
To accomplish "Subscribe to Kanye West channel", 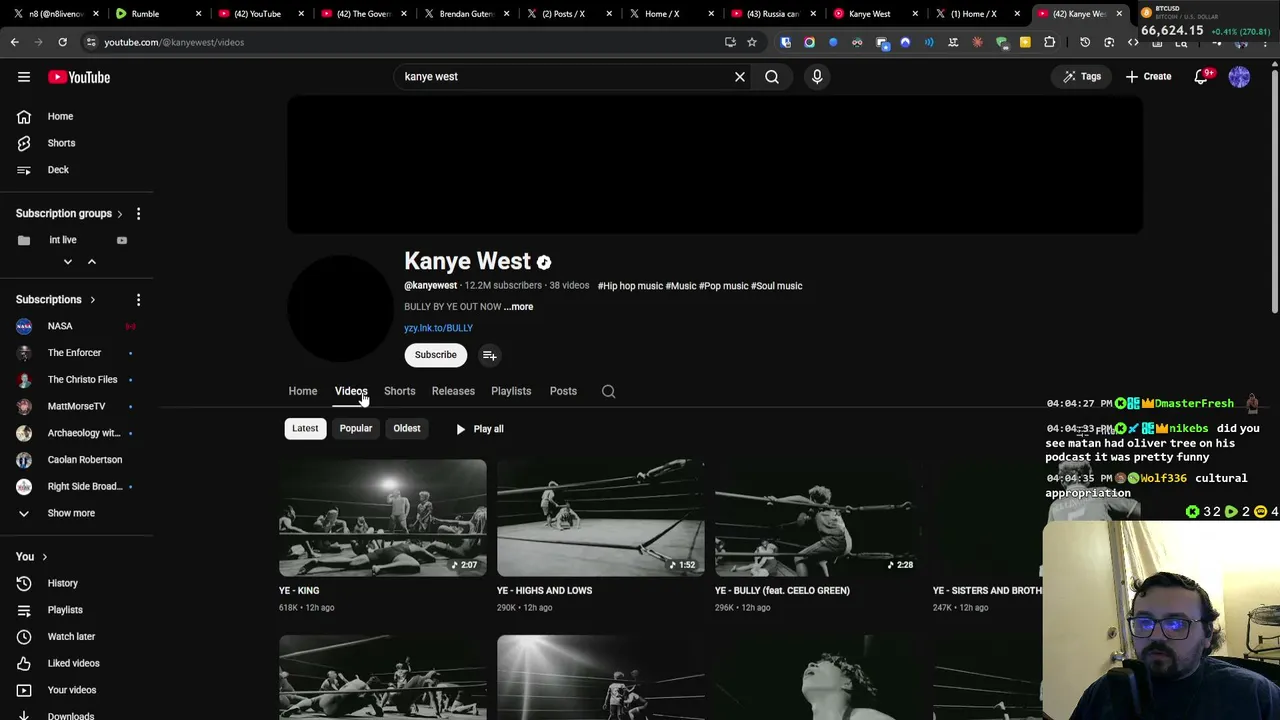I will pos(436,355).
